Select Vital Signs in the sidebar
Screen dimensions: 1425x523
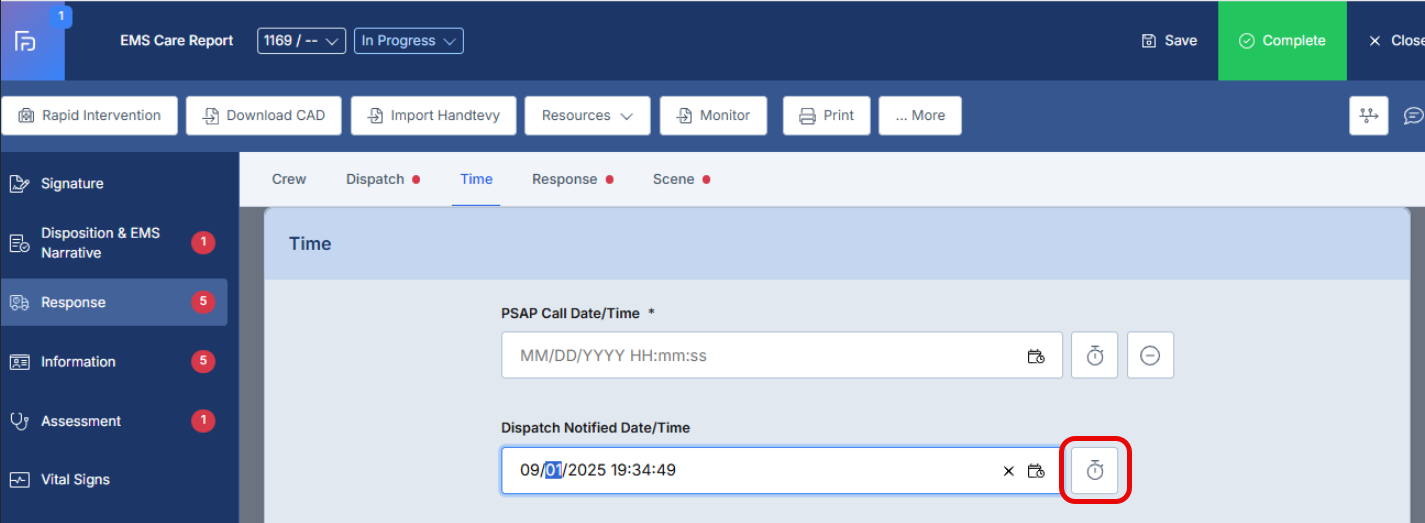point(75,480)
